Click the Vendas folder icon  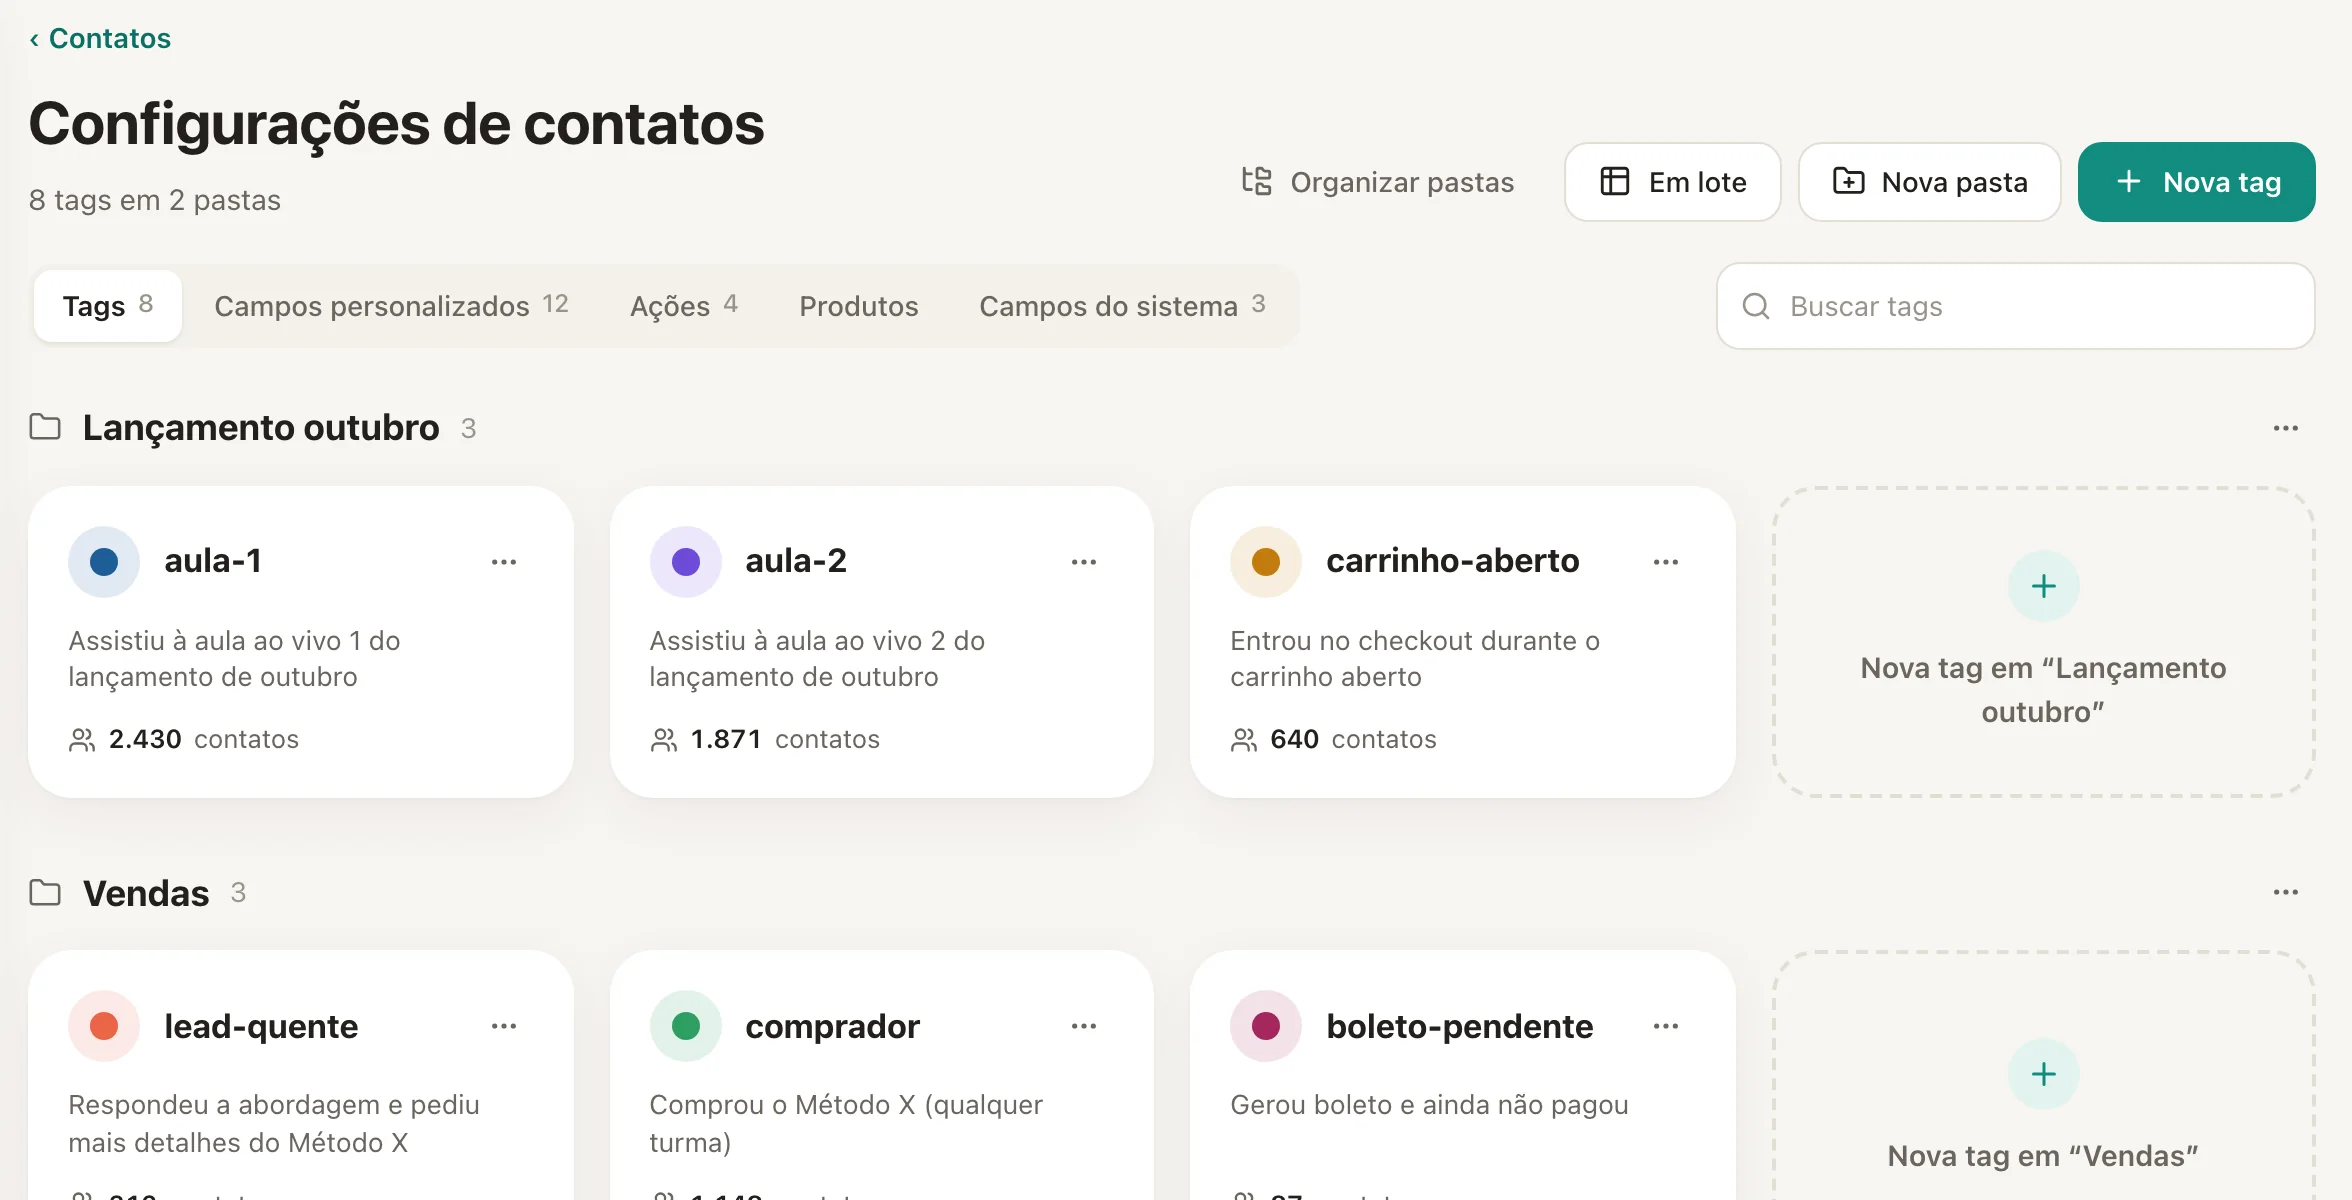click(x=45, y=892)
